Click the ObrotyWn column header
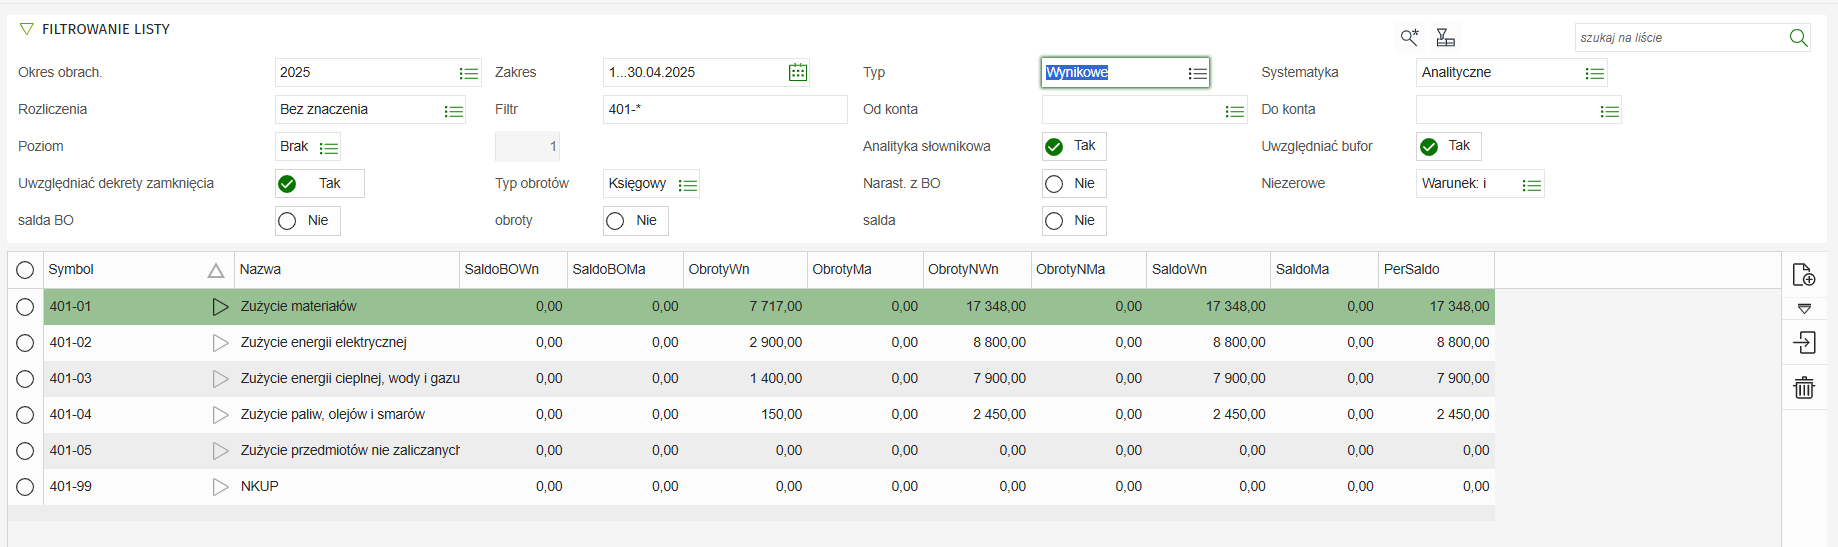The height and width of the screenshot is (547, 1838). coord(718,270)
